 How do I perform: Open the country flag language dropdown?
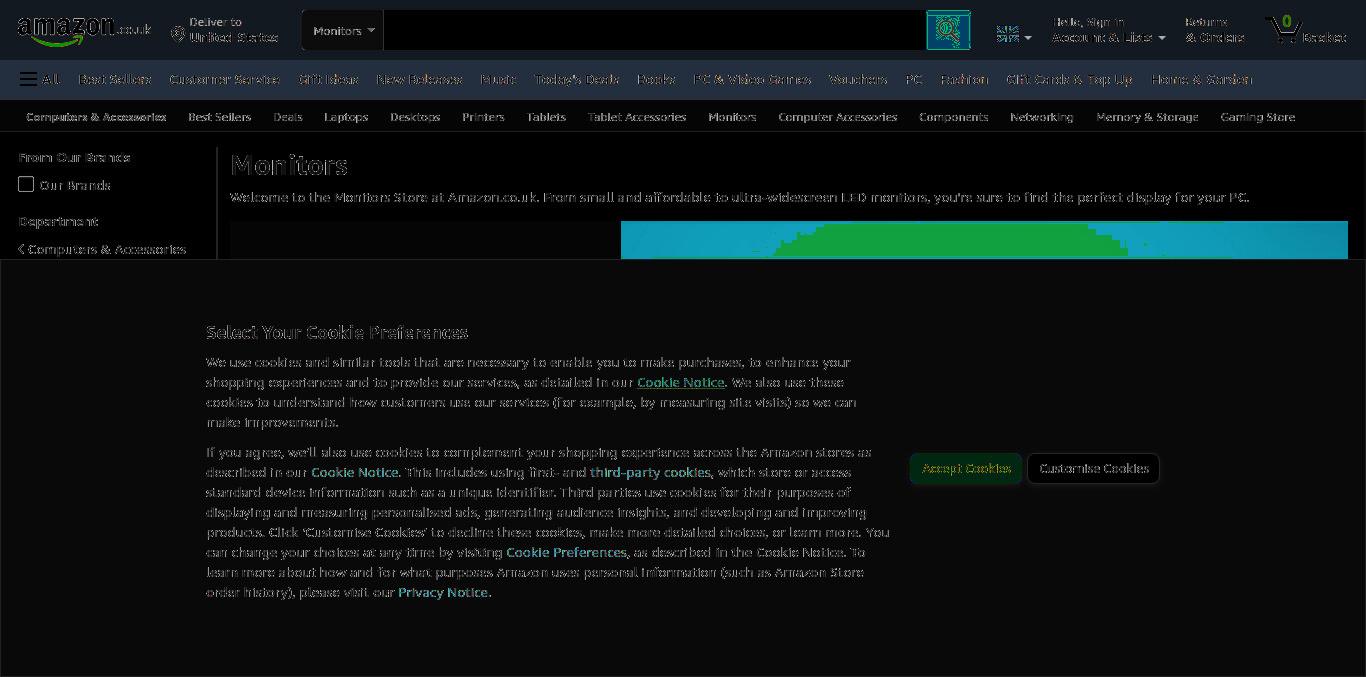(1014, 34)
